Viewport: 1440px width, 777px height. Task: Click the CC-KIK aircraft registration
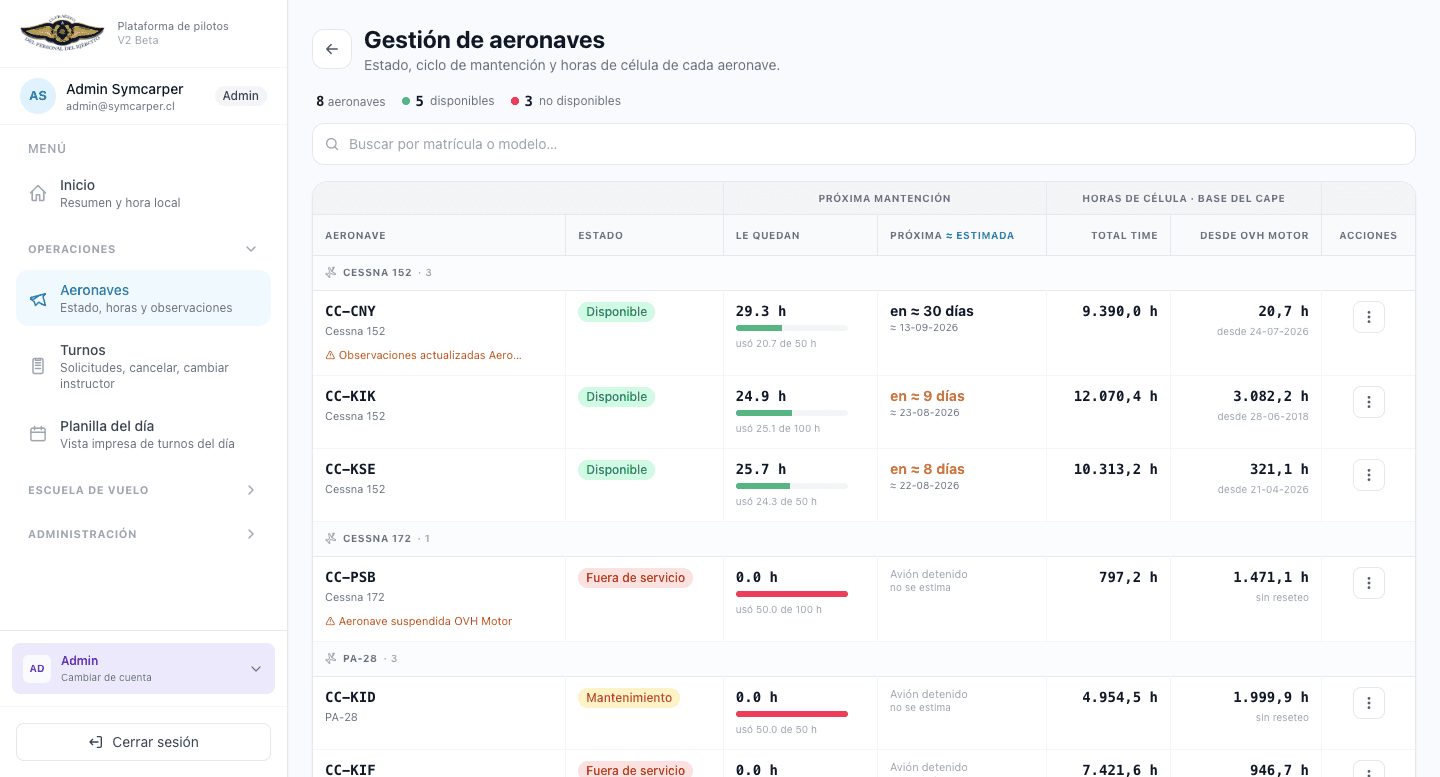[x=350, y=396]
